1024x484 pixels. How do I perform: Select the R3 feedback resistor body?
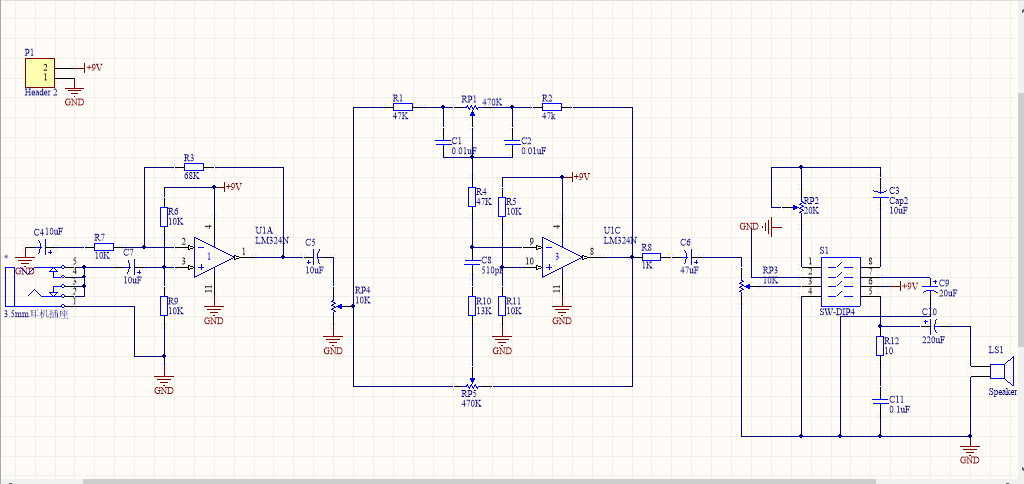click(x=194, y=167)
